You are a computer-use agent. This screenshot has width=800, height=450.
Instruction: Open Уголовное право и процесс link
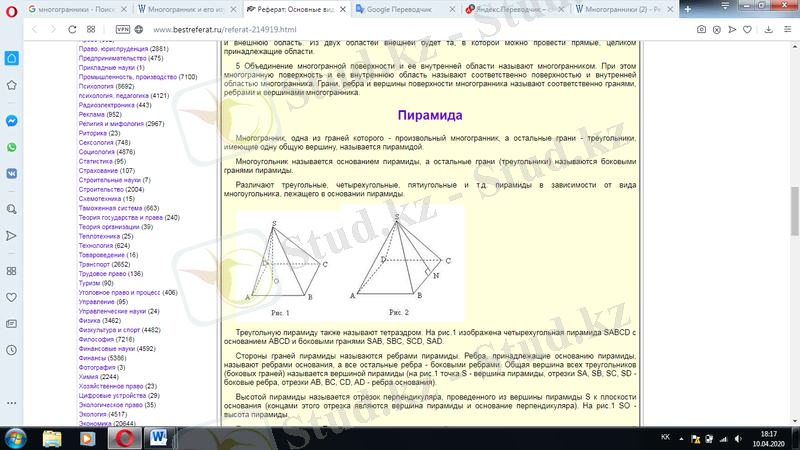pyautogui.click(x=119, y=293)
